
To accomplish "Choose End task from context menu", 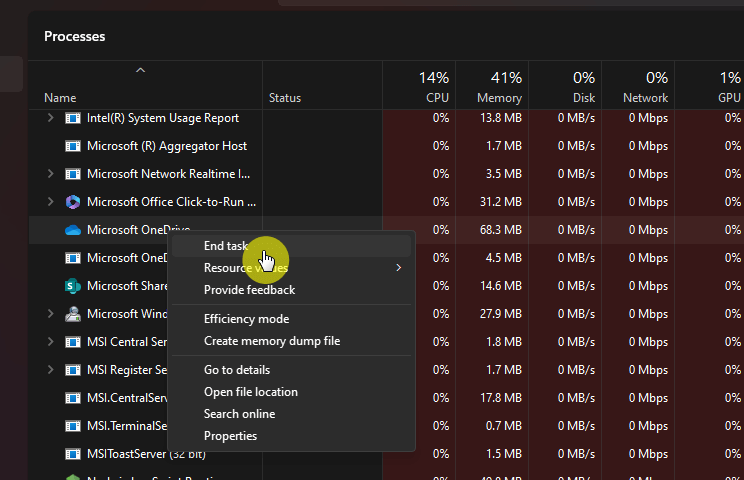I will point(291,246).
